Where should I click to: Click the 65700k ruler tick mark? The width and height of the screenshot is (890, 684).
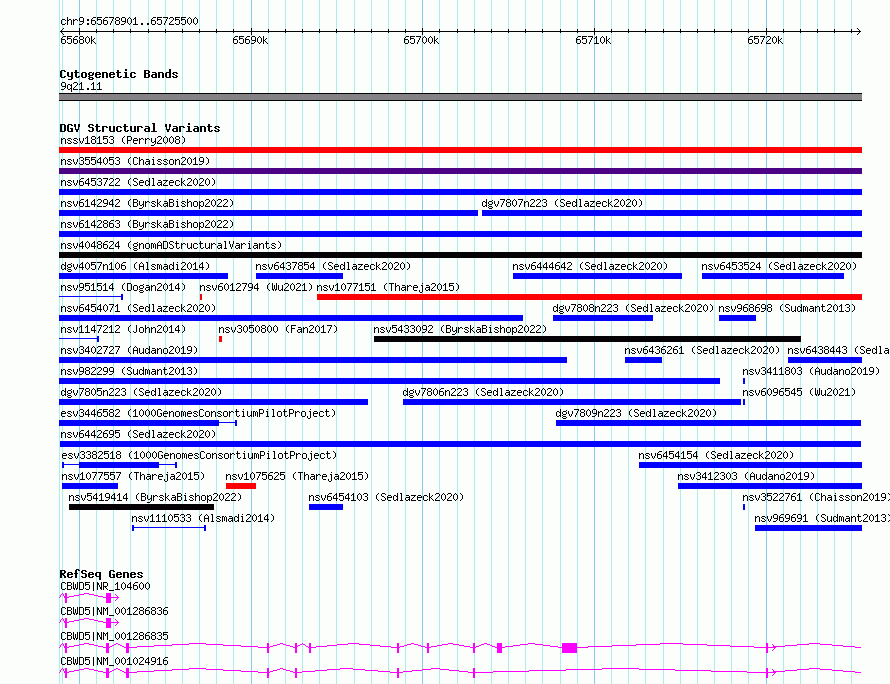[x=422, y=32]
